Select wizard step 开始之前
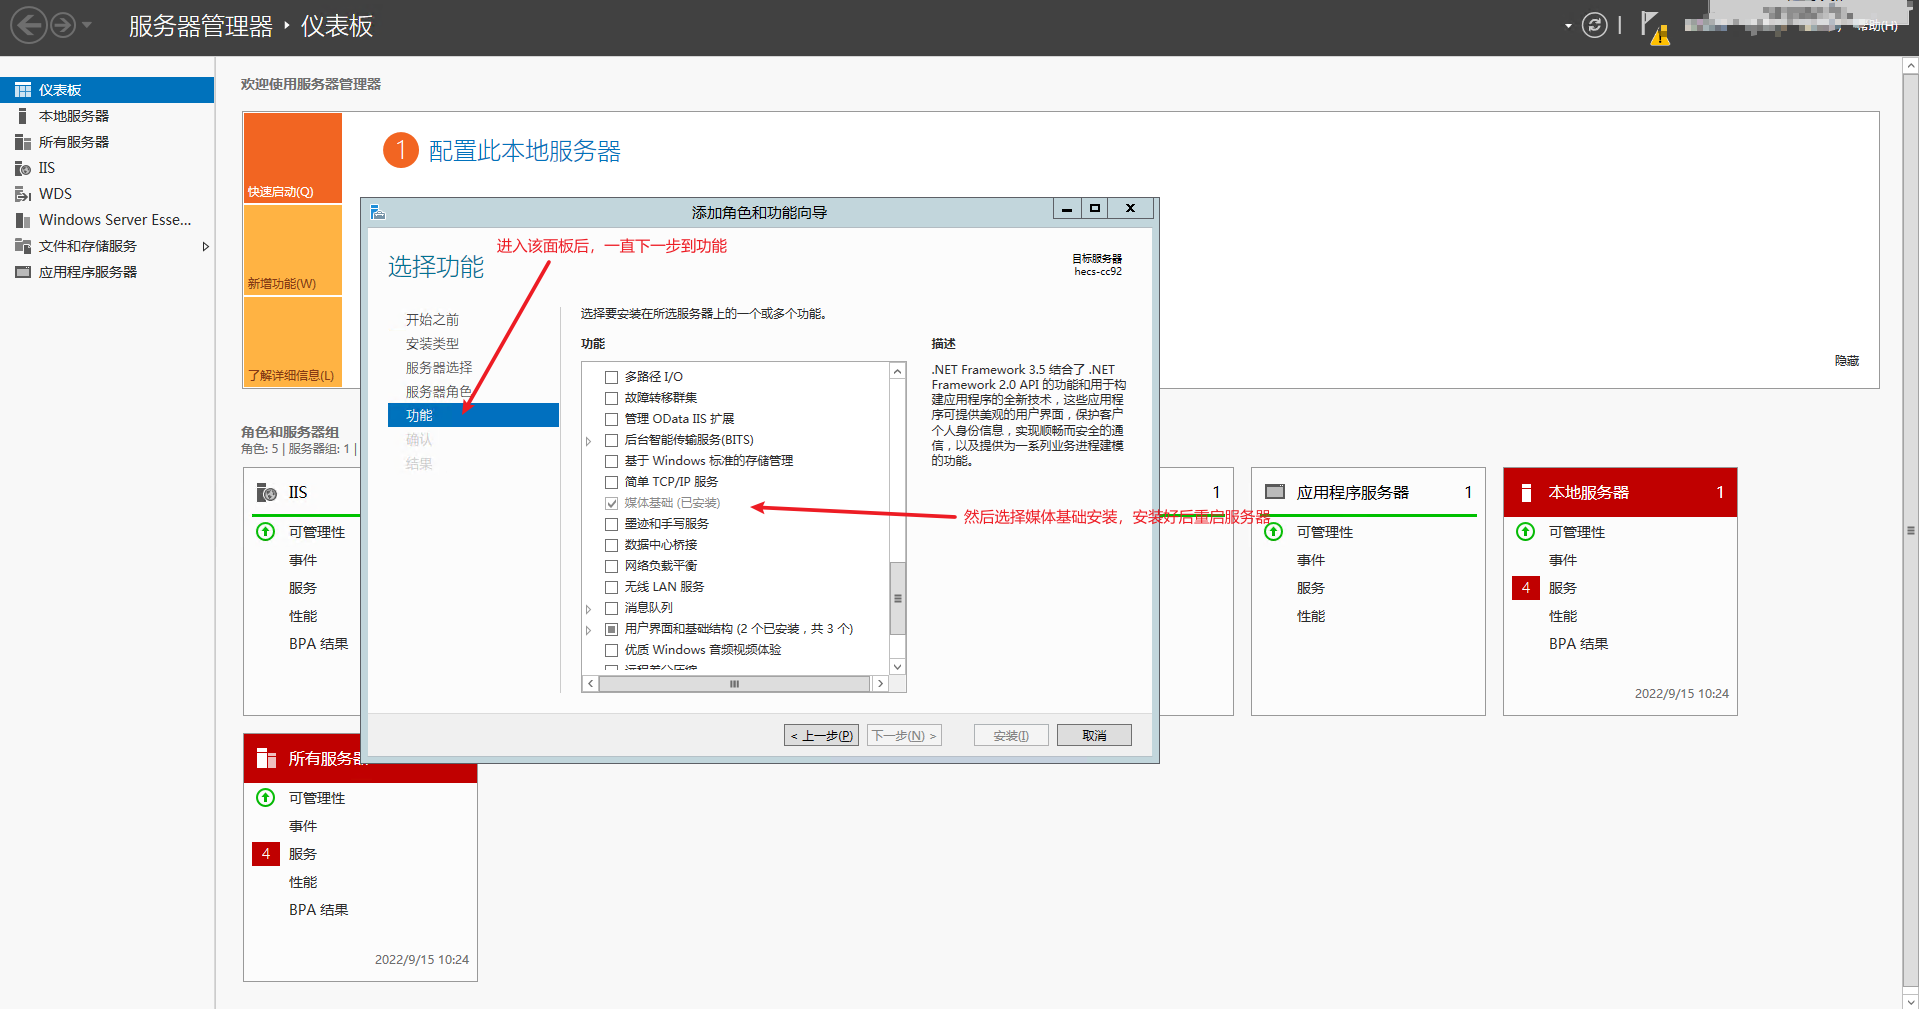1919x1009 pixels. [432, 320]
